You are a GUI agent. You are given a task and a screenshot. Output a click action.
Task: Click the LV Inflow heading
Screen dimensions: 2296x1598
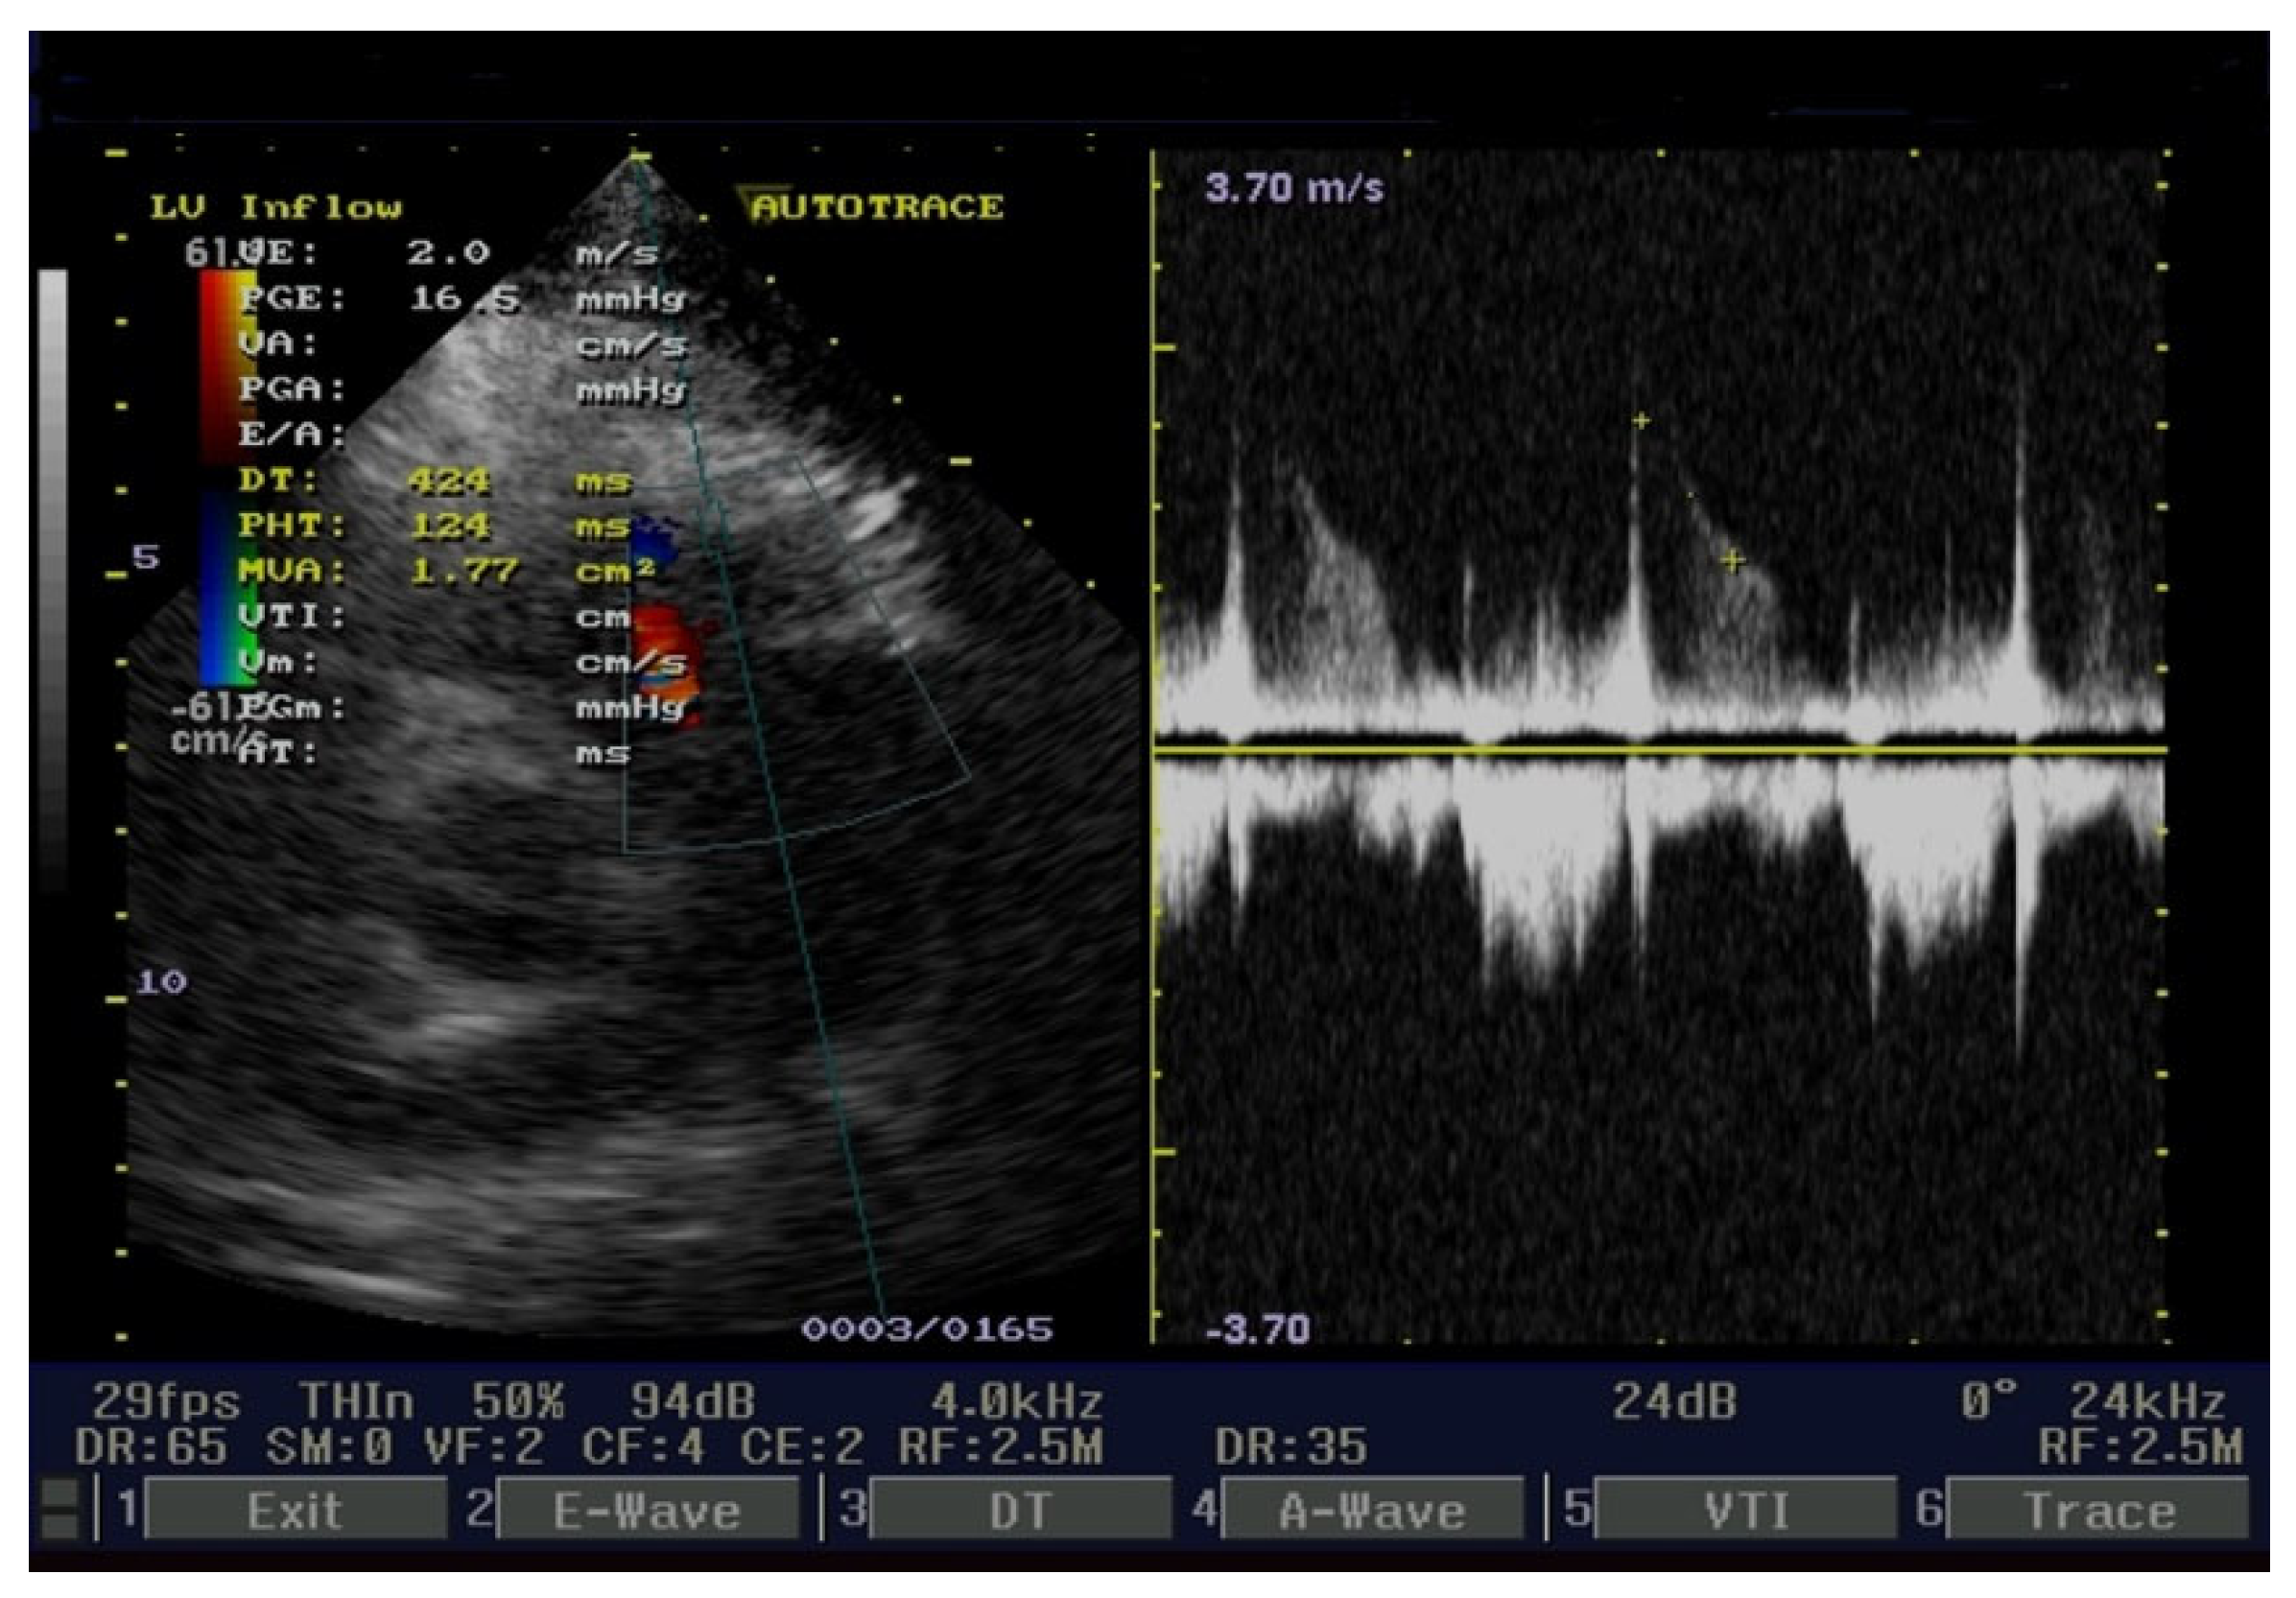coord(276,208)
